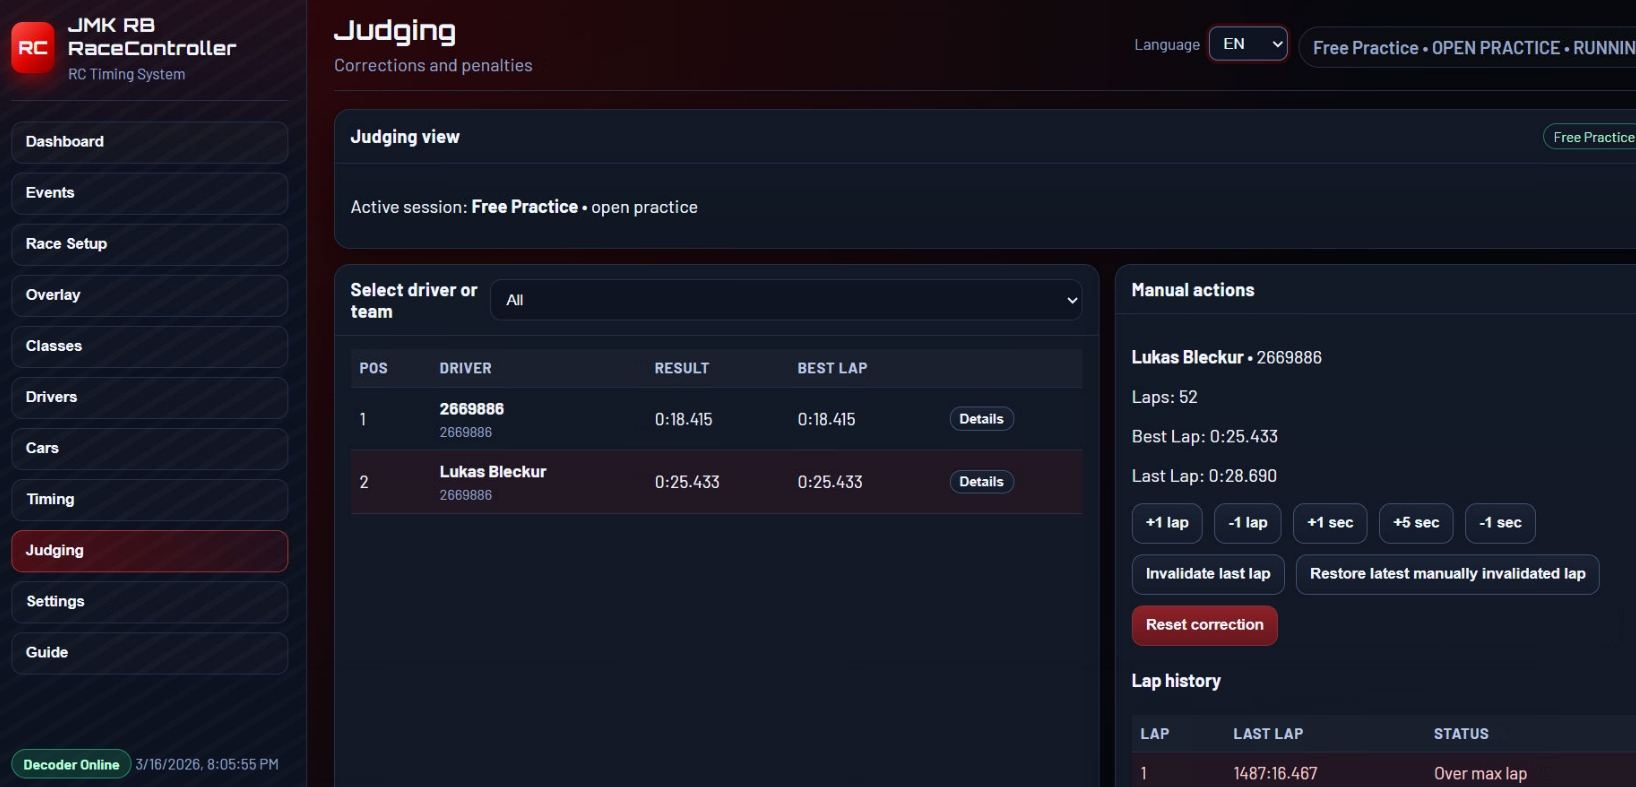Subtract one second with -1 sec
This screenshot has width=1636, height=787.
point(1499,523)
